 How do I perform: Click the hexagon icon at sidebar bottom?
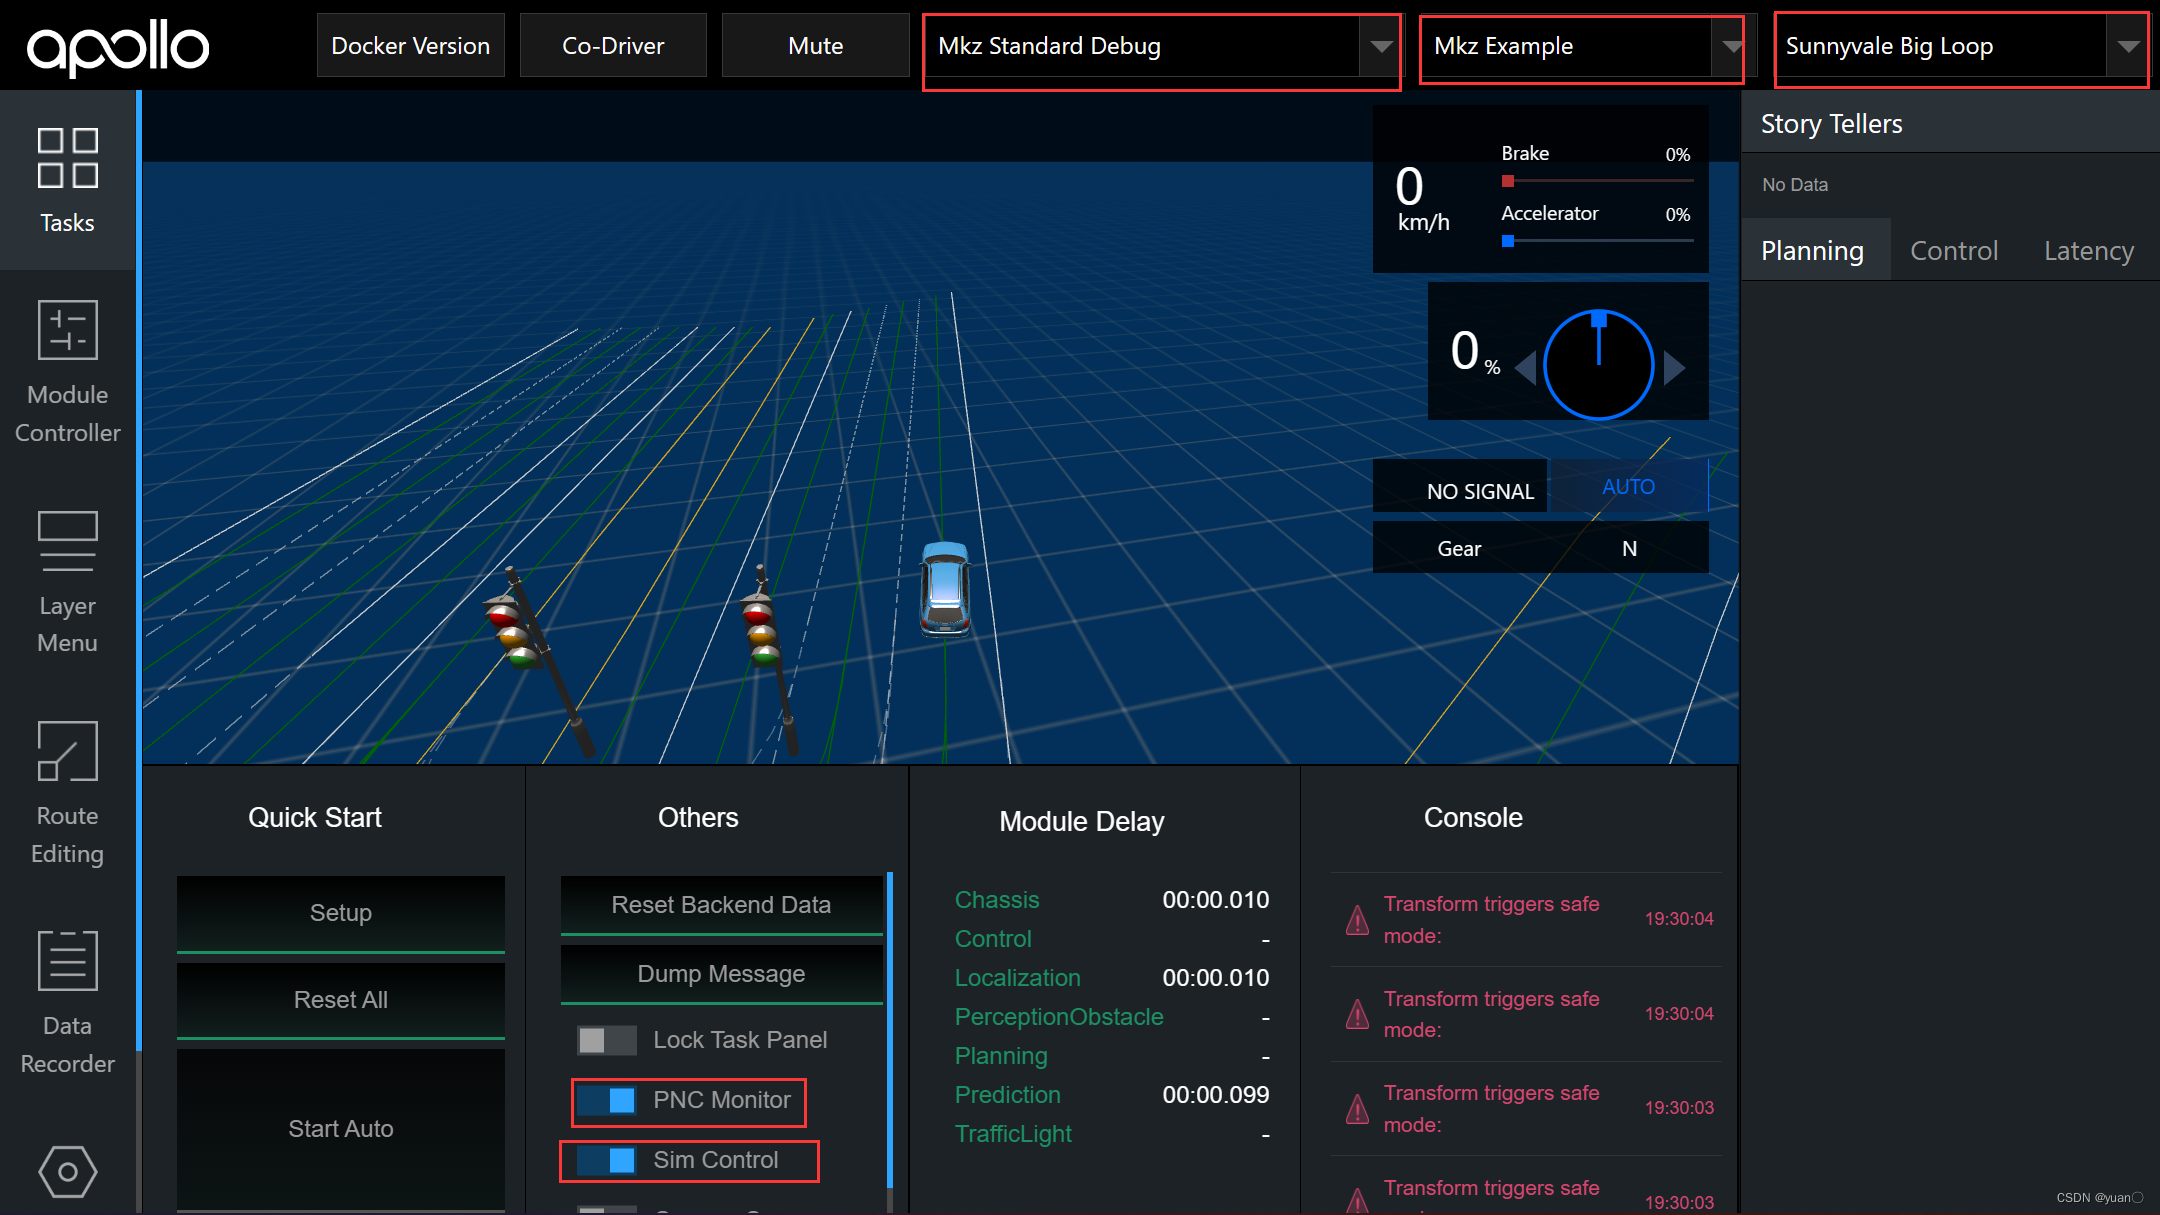point(67,1171)
